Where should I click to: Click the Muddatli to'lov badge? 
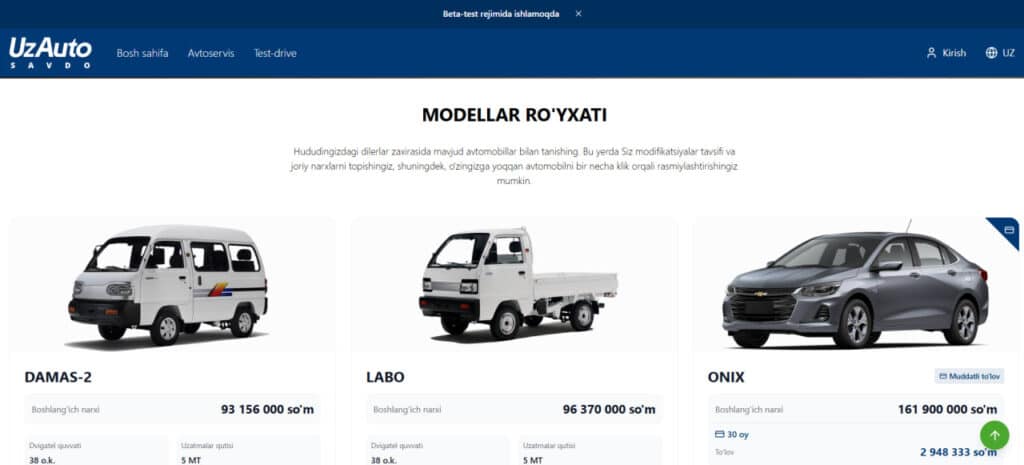(x=969, y=377)
